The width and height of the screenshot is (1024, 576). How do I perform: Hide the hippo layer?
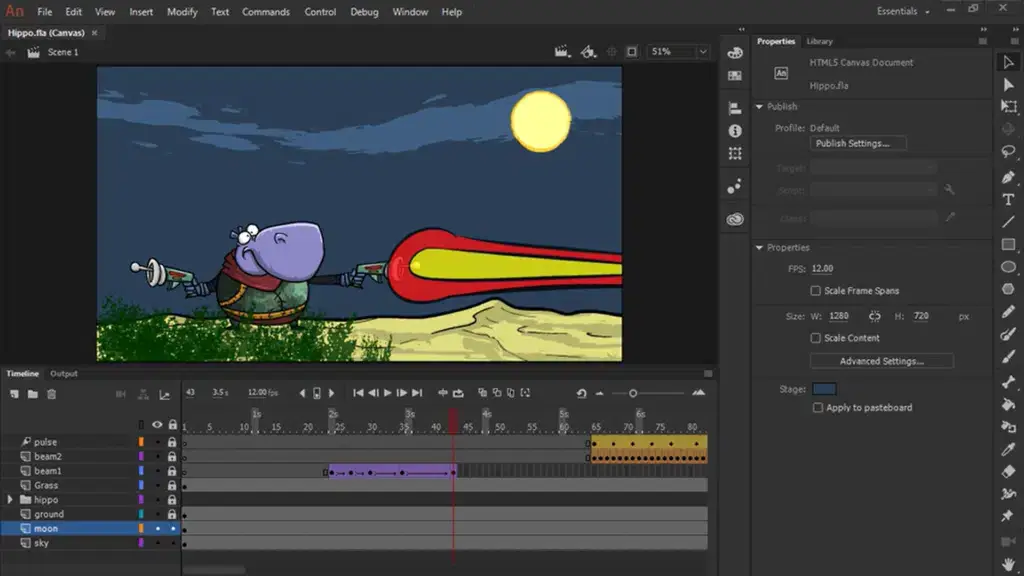156,499
